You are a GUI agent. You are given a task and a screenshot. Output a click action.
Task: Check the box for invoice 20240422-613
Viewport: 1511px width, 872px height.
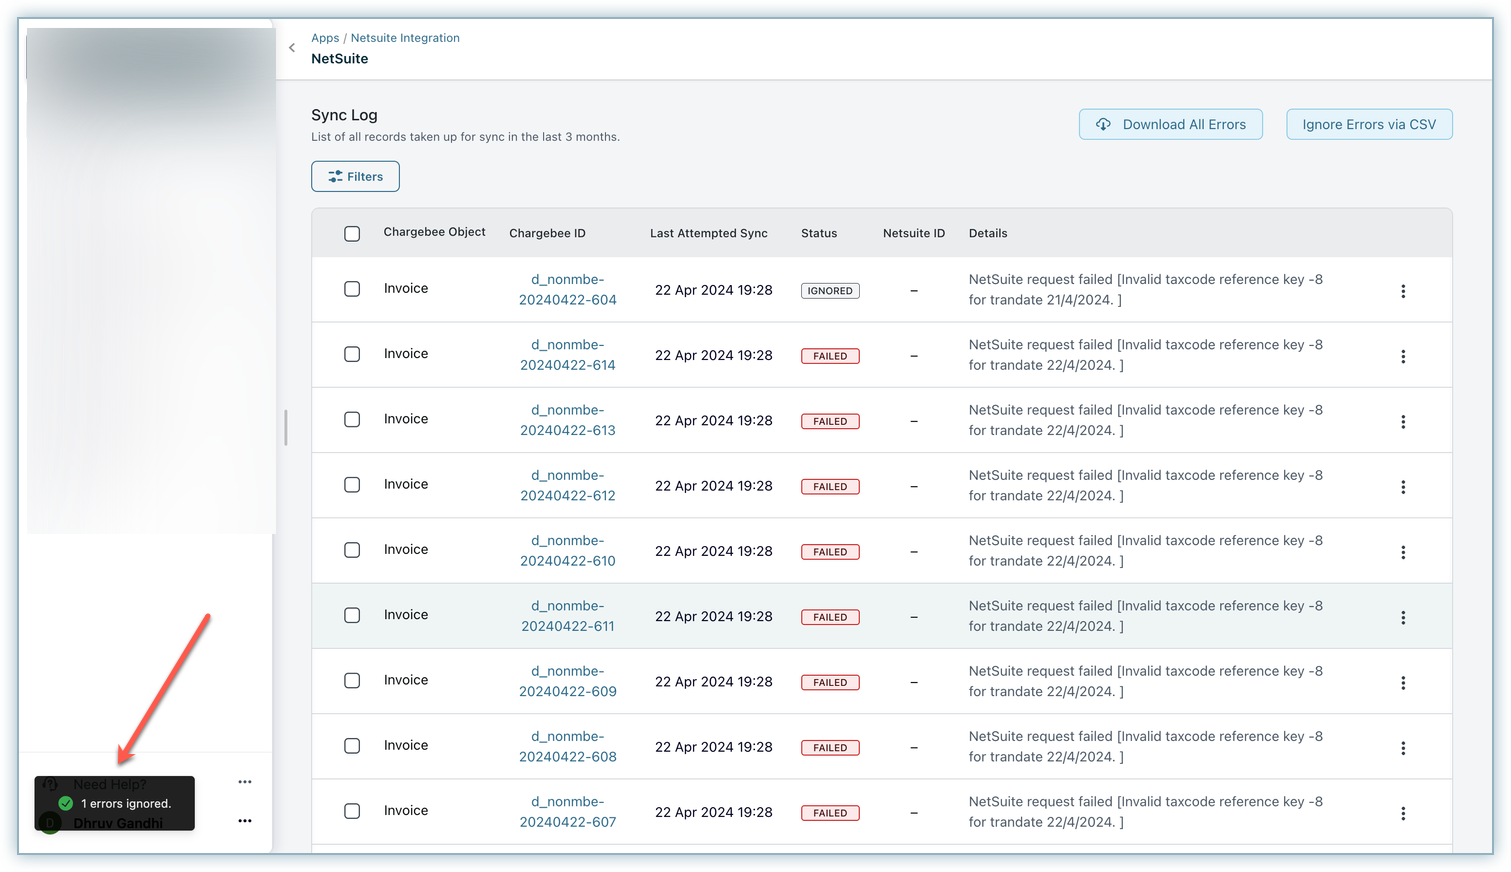[352, 420]
